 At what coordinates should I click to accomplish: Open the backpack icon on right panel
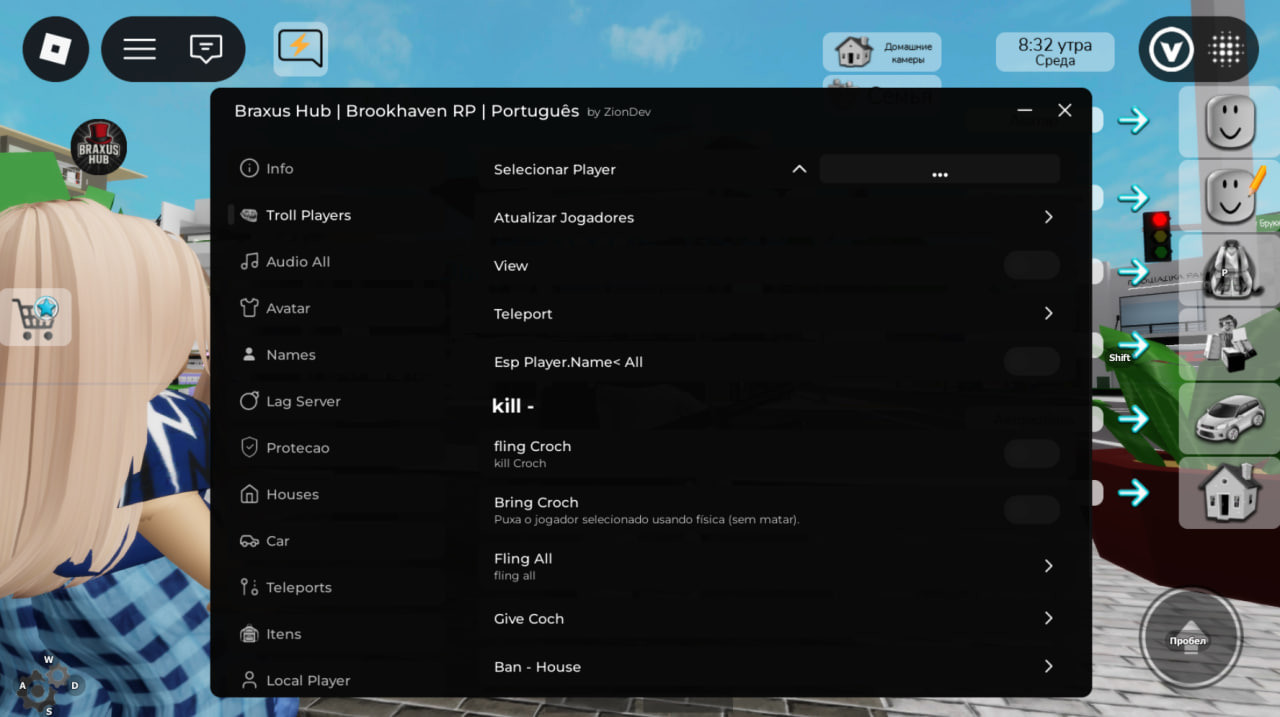click(x=1229, y=271)
